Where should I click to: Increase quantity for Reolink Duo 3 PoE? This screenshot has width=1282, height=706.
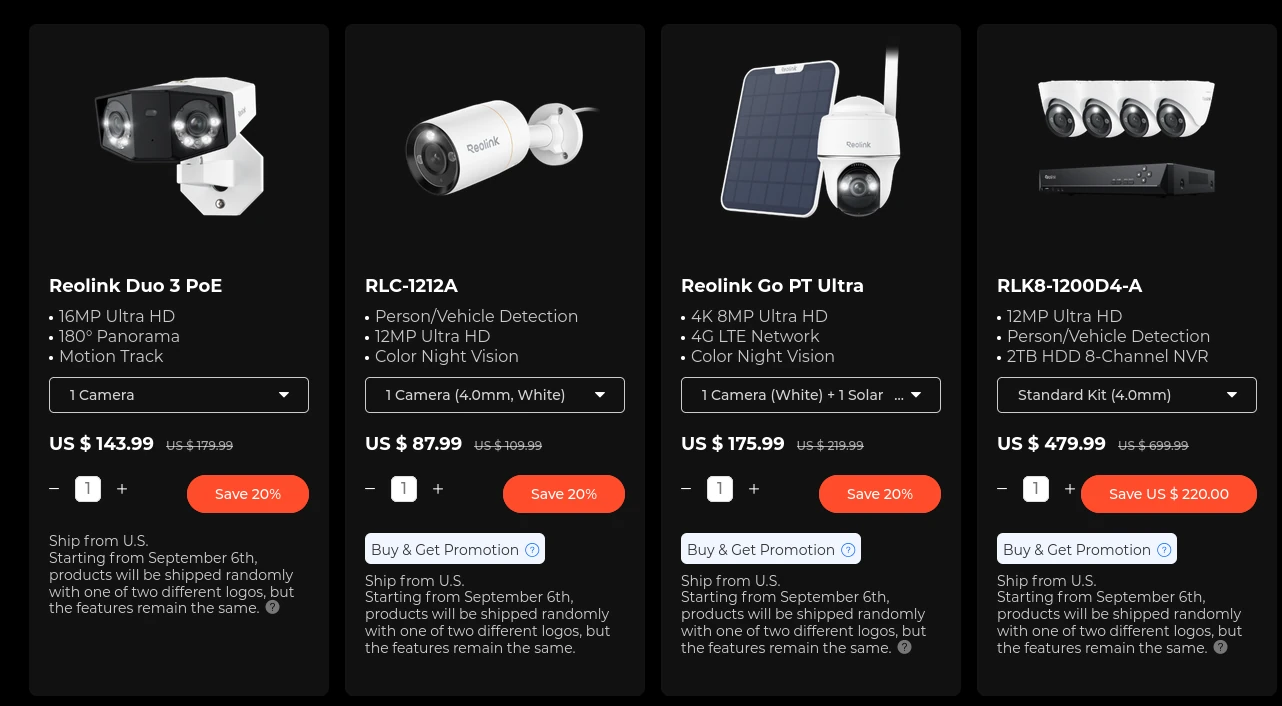pos(122,489)
